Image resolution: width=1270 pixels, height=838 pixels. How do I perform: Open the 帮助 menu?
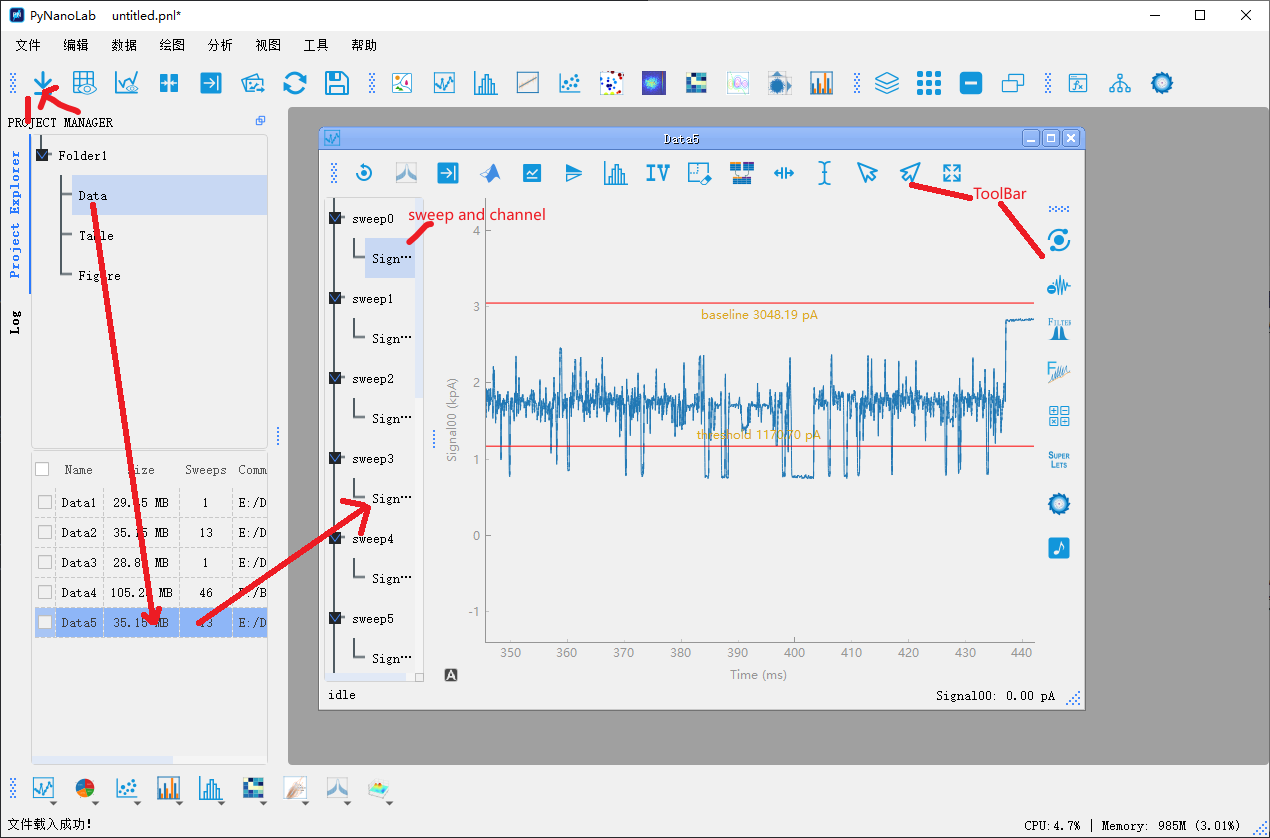364,45
